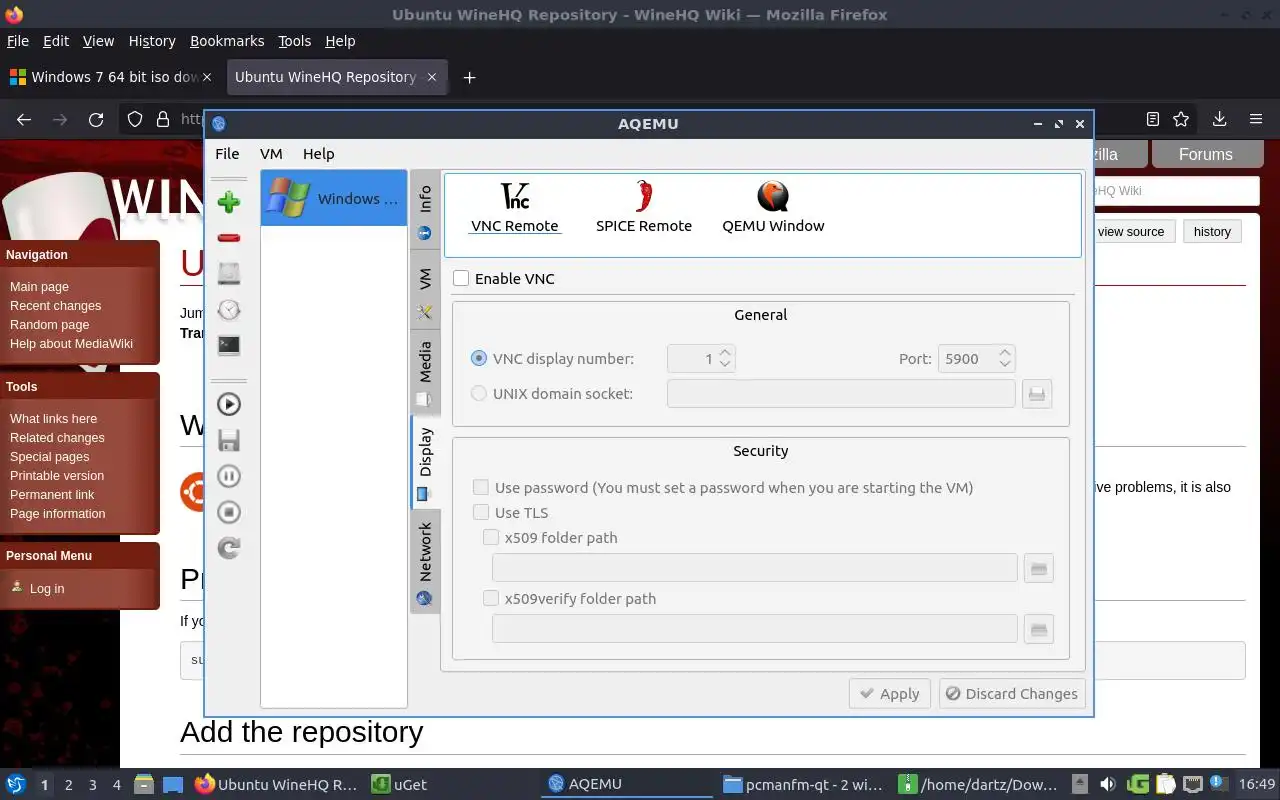
Task: Go back using Firefox back arrow
Action: (24, 119)
